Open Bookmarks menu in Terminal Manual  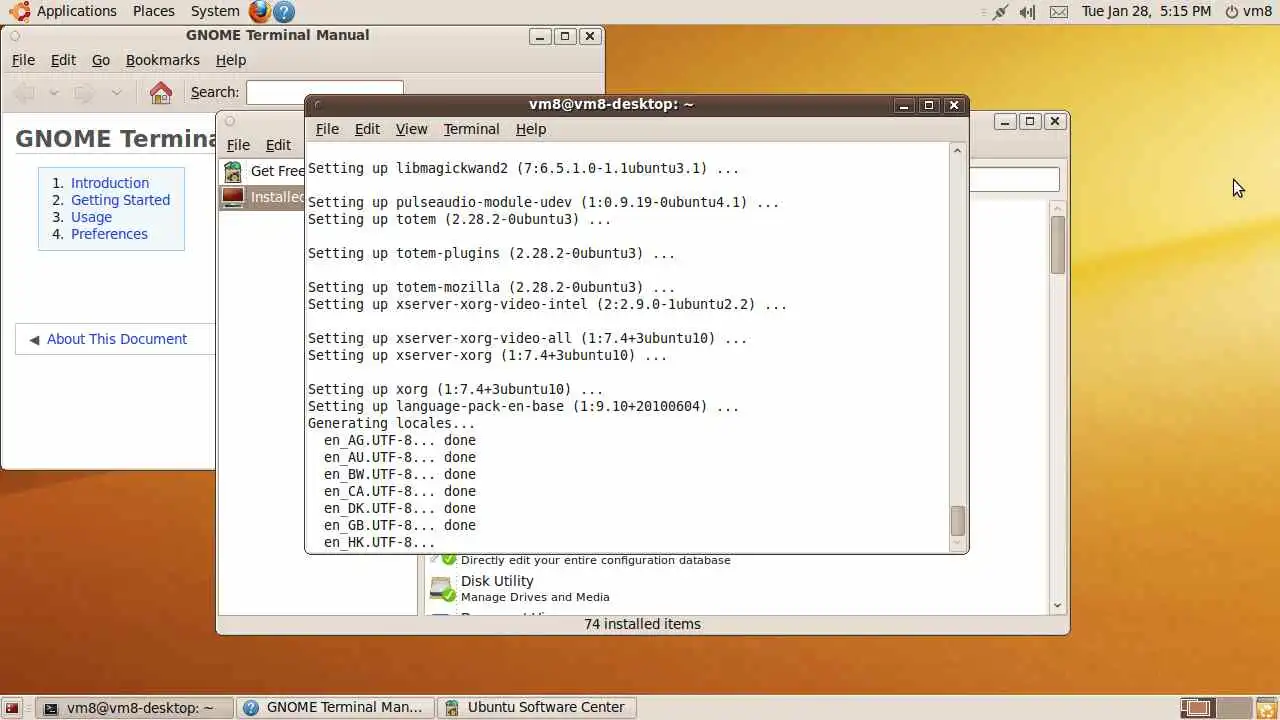[x=162, y=60]
